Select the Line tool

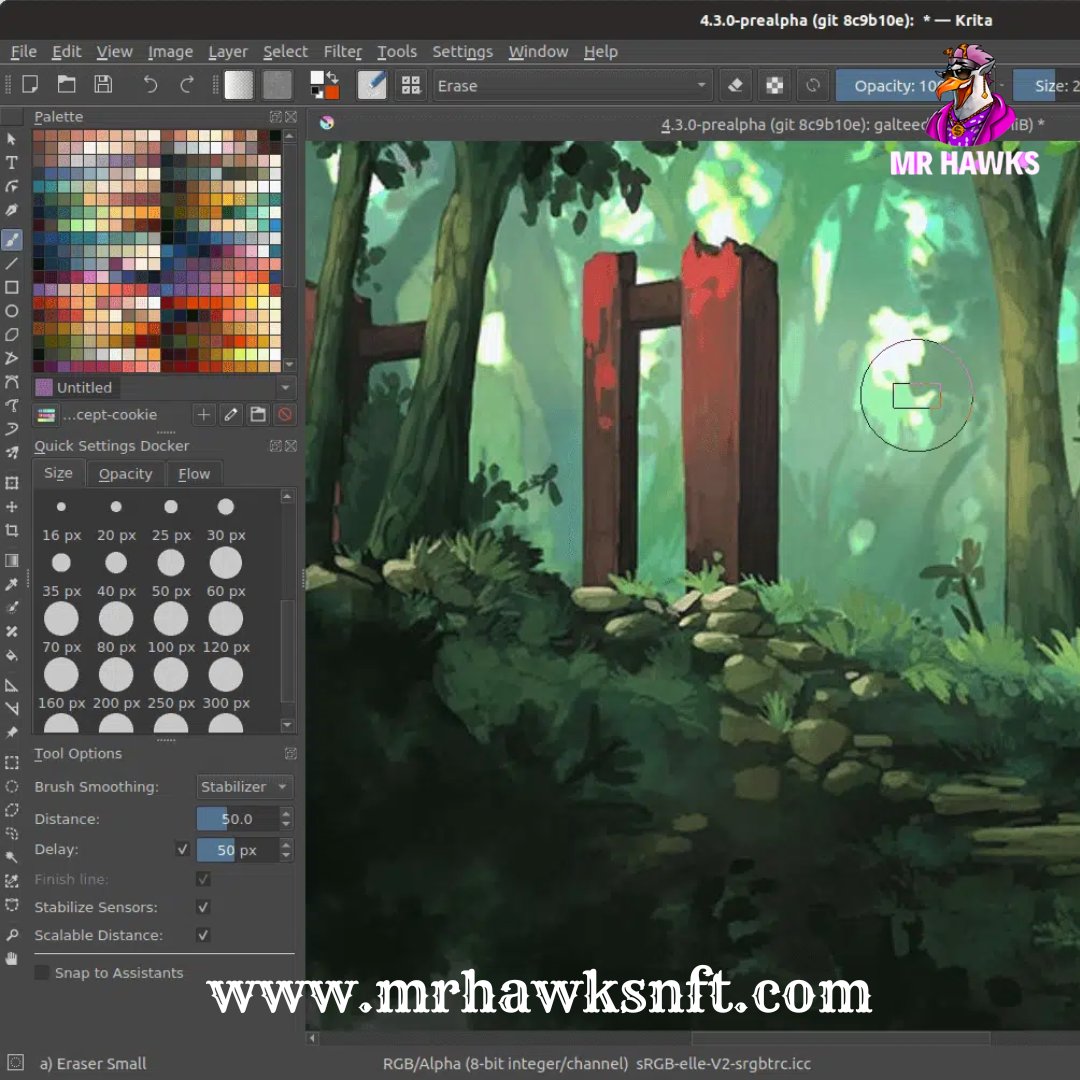12,264
